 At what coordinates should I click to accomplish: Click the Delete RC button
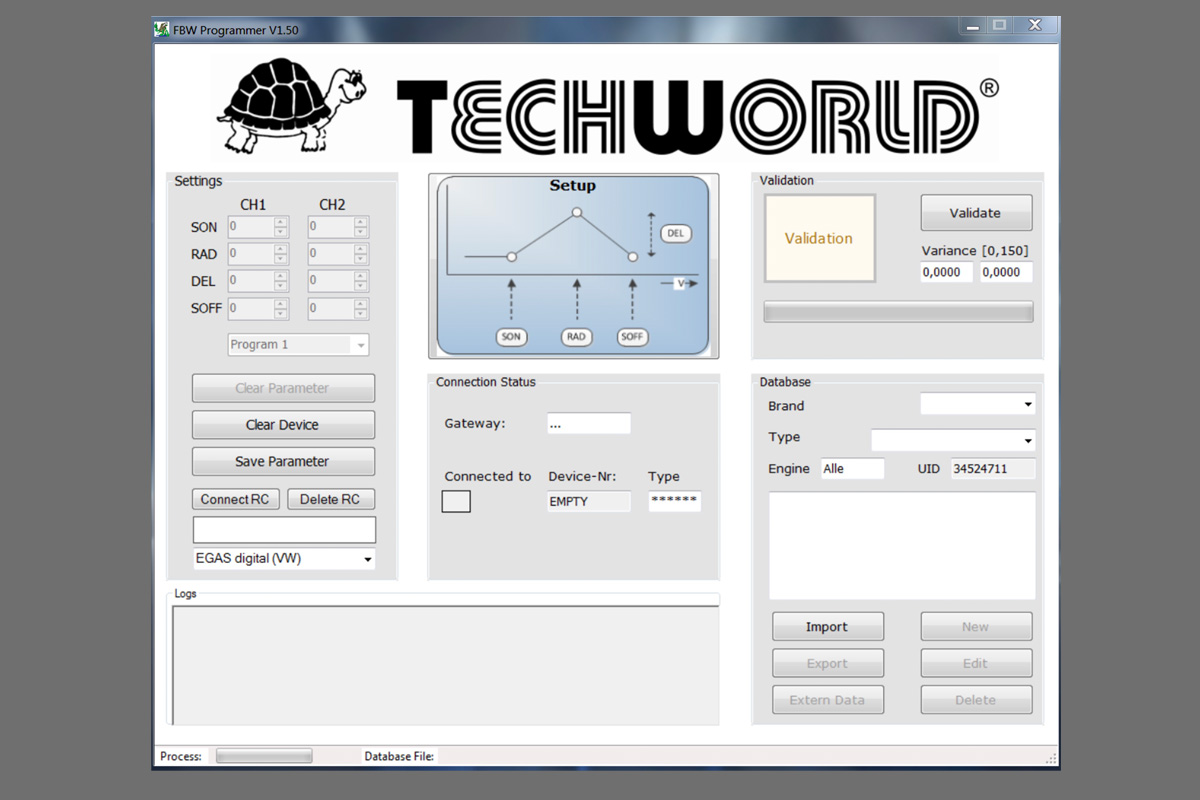tap(331, 499)
